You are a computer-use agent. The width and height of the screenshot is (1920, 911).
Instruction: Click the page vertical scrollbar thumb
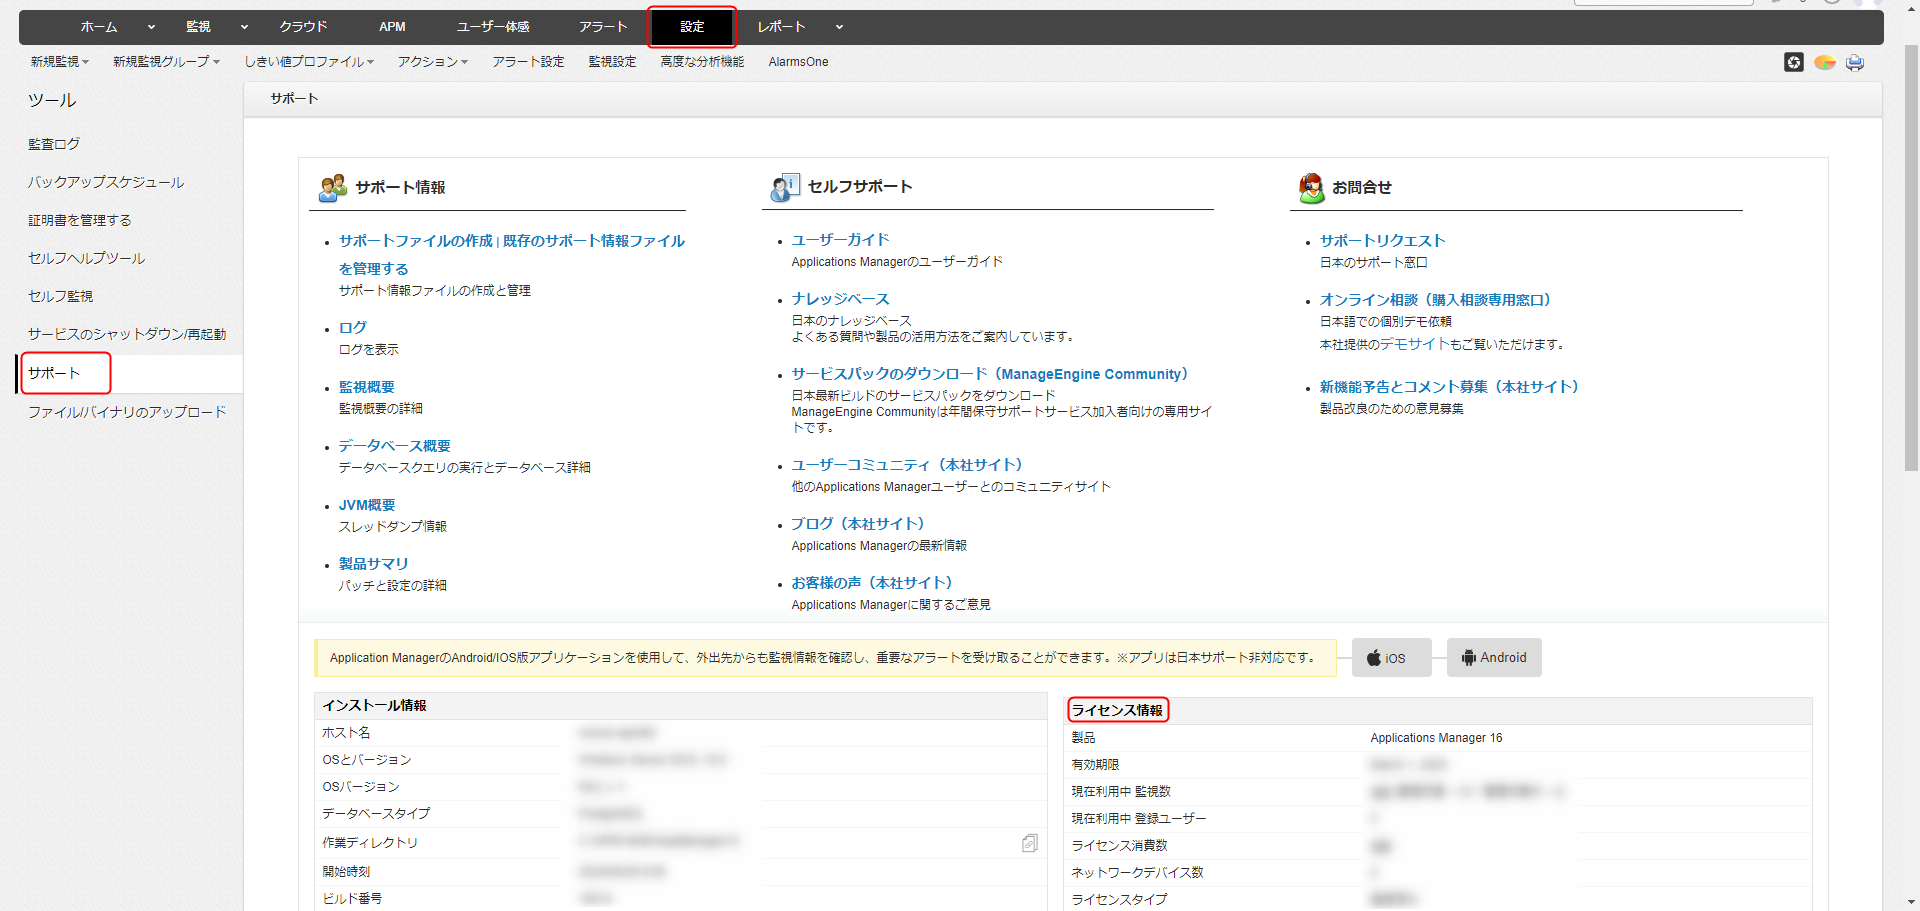click(x=1910, y=260)
